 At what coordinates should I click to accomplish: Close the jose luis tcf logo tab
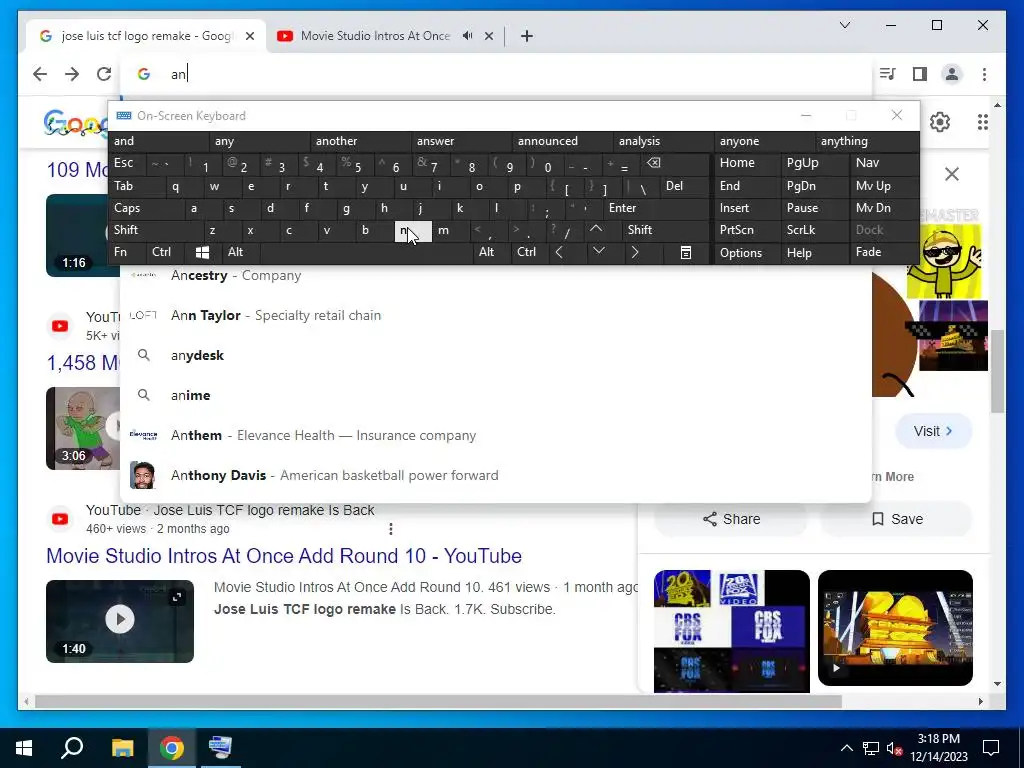[x=249, y=36]
